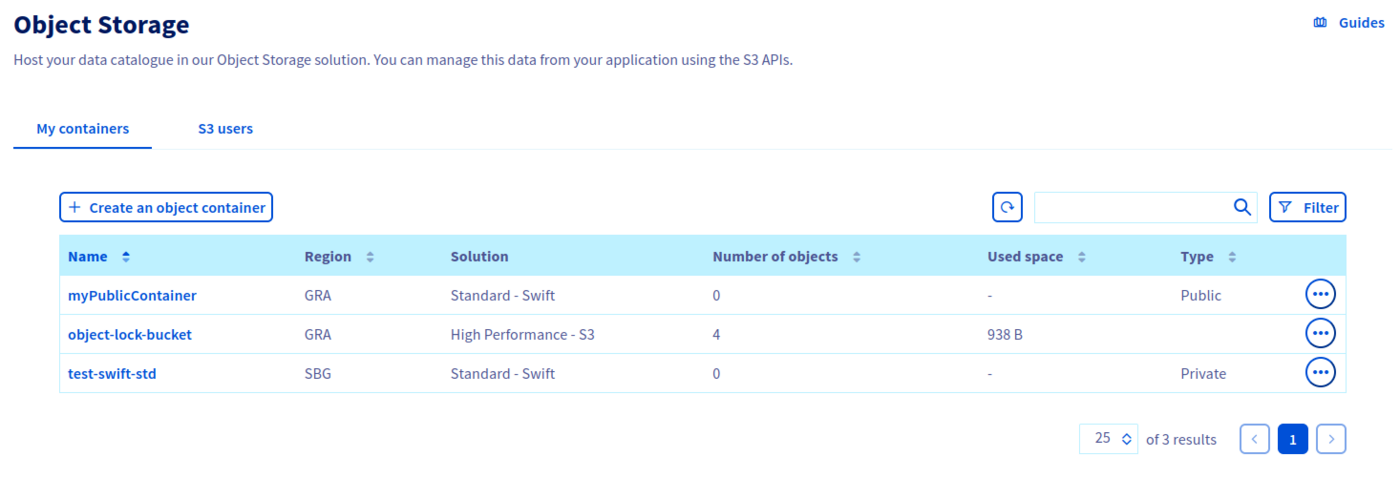Screen dimensions: 1400x478
Task: Click Create an object container button
Action: coord(166,207)
